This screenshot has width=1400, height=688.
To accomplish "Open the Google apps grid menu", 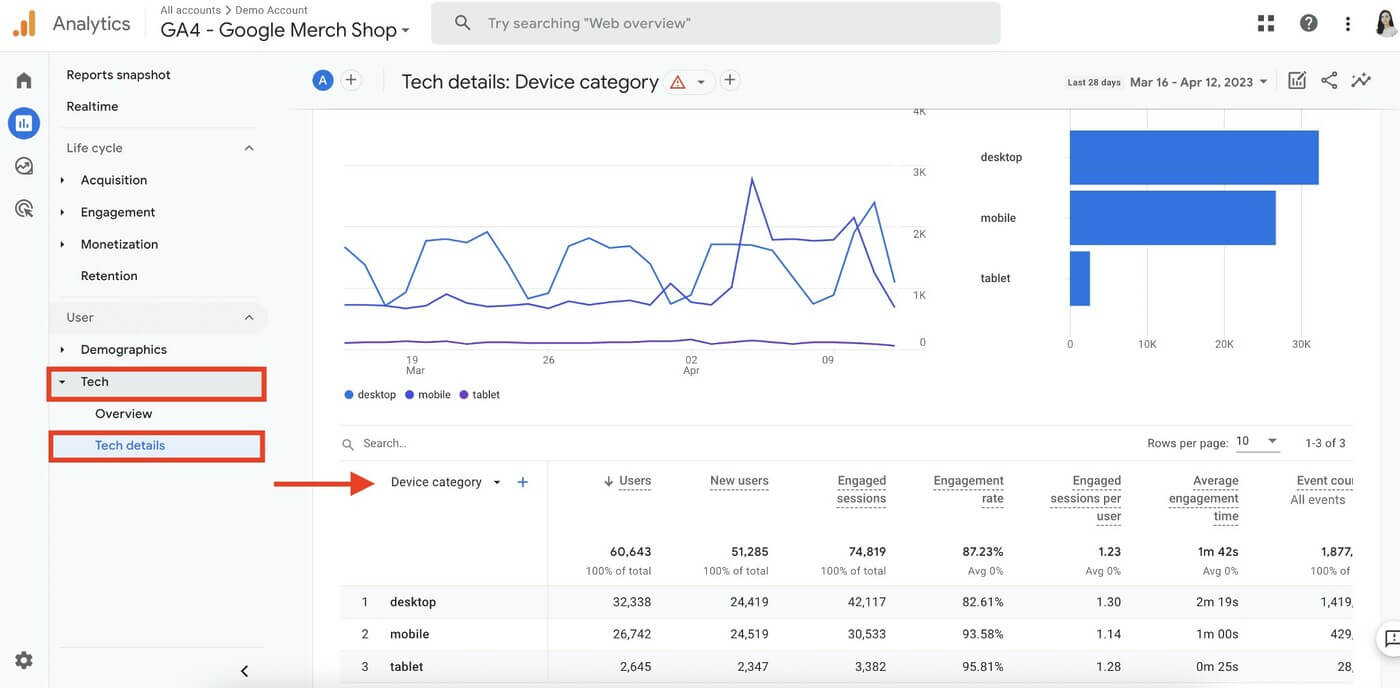I will click(1265, 22).
